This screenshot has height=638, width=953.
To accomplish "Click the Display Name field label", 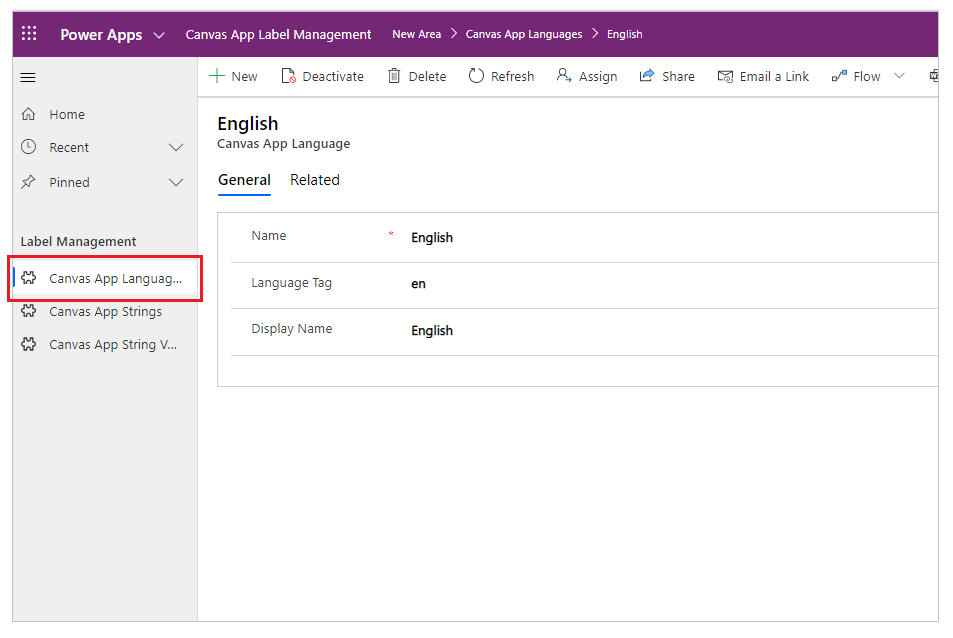I will tap(292, 329).
